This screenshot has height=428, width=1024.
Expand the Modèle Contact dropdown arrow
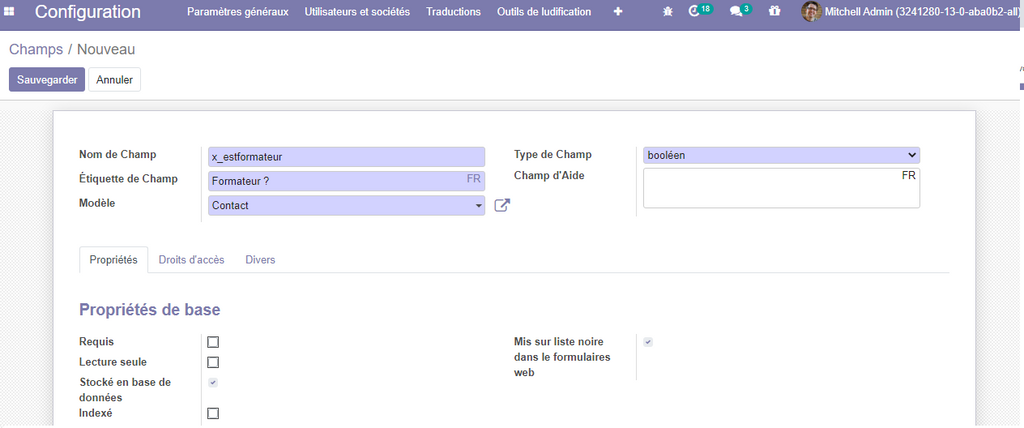(479, 206)
